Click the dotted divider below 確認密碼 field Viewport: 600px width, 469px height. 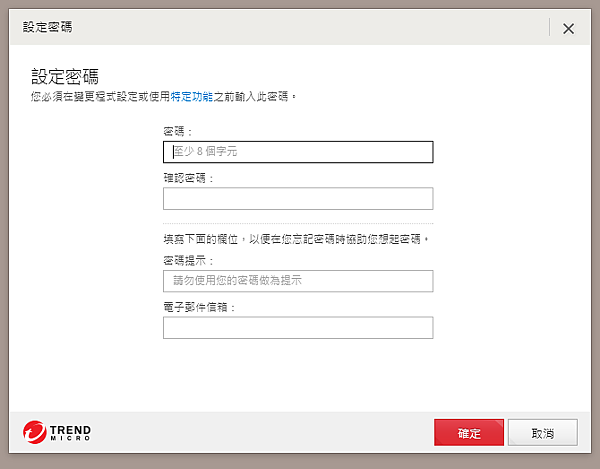(x=298, y=222)
